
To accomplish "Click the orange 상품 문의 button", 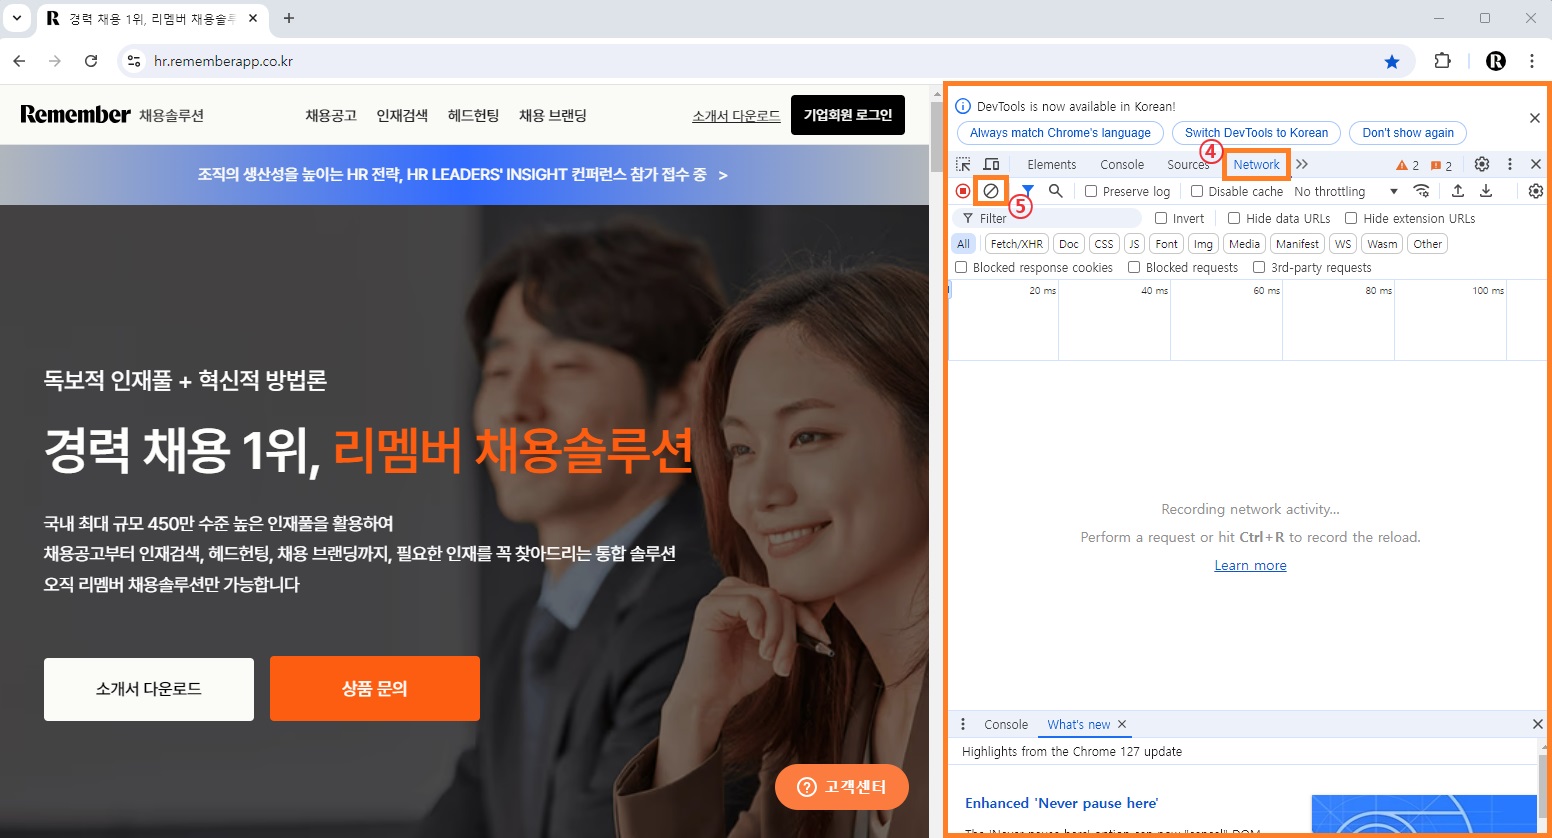I will (x=375, y=689).
